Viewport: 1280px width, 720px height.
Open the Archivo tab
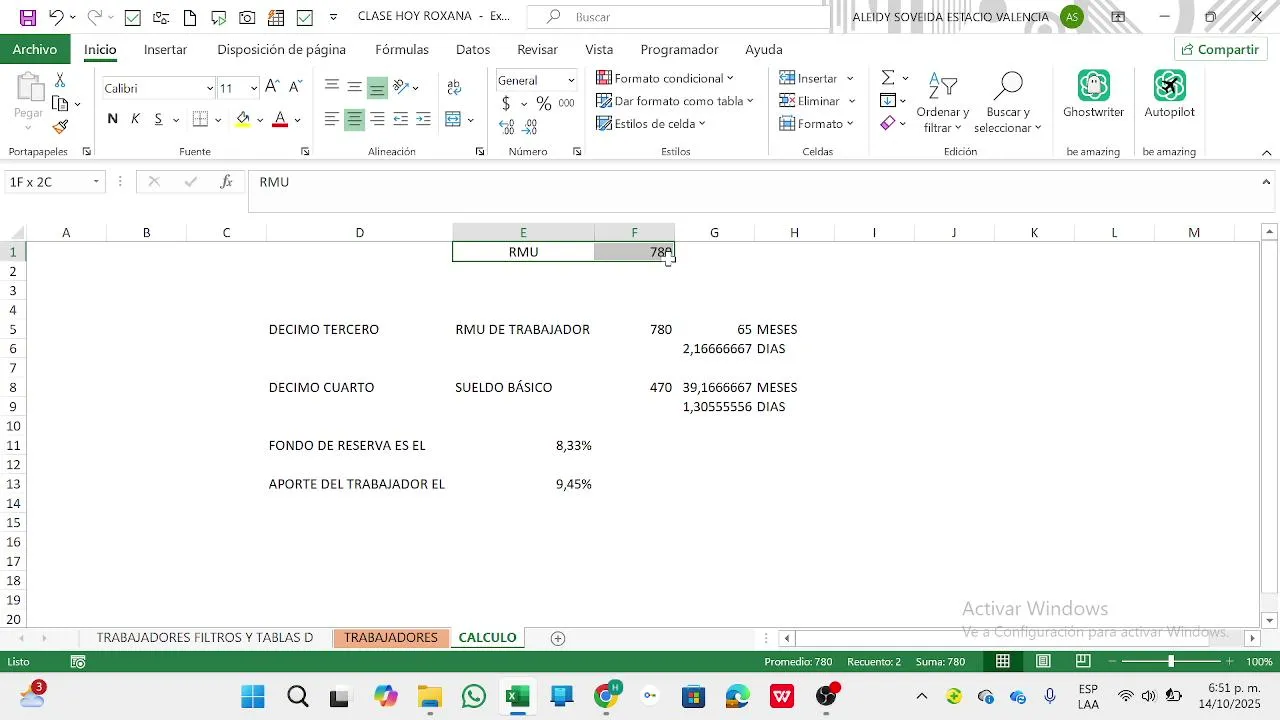pos(35,49)
